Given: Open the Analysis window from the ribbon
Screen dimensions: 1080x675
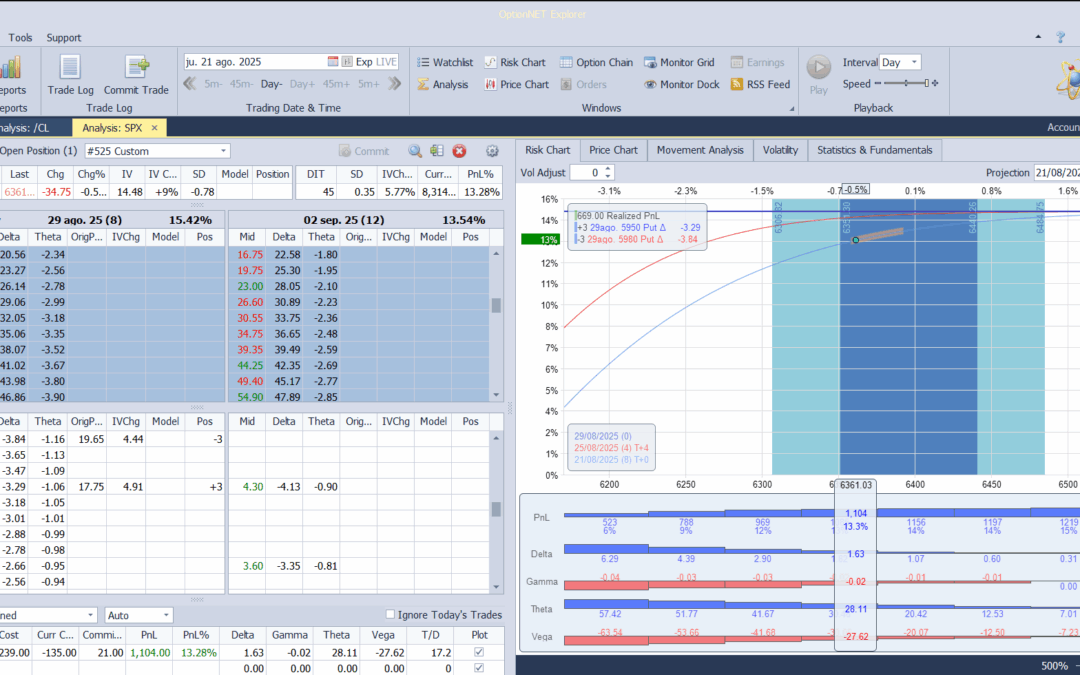Looking at the screenshot, I should point(442,84).
